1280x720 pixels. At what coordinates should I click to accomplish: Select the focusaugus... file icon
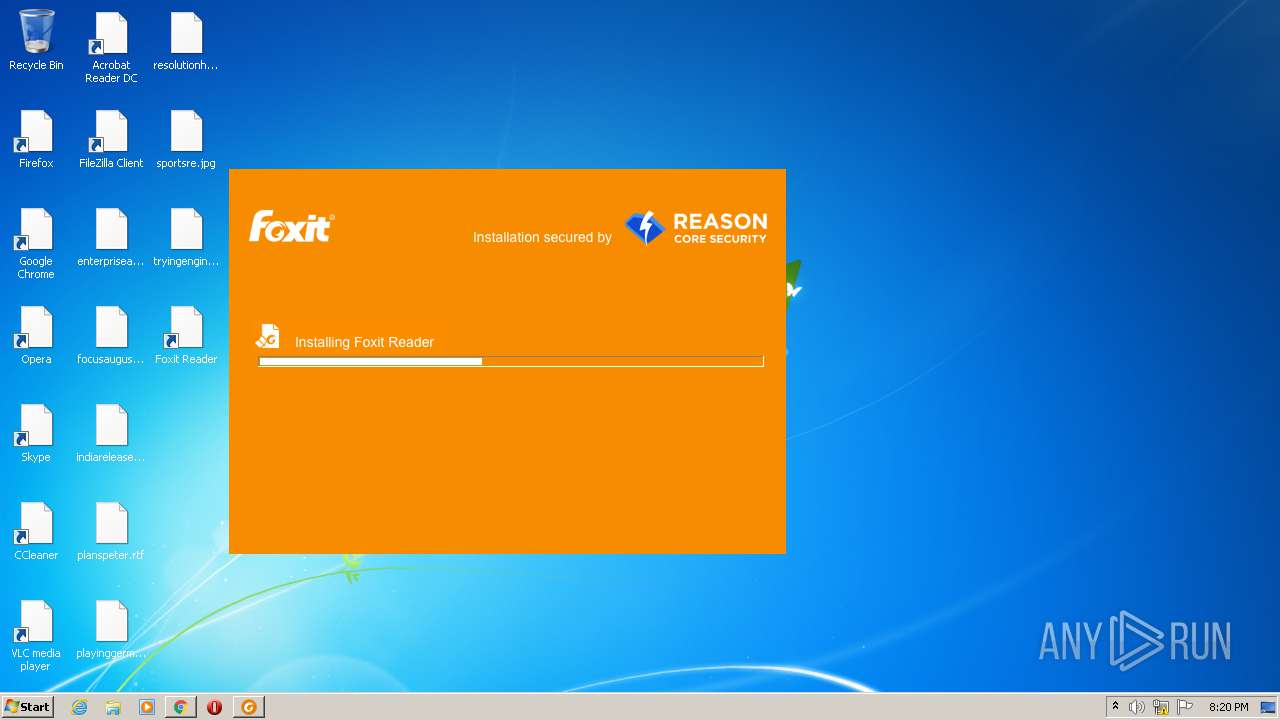pyautogui.click(x=111, y=335)
